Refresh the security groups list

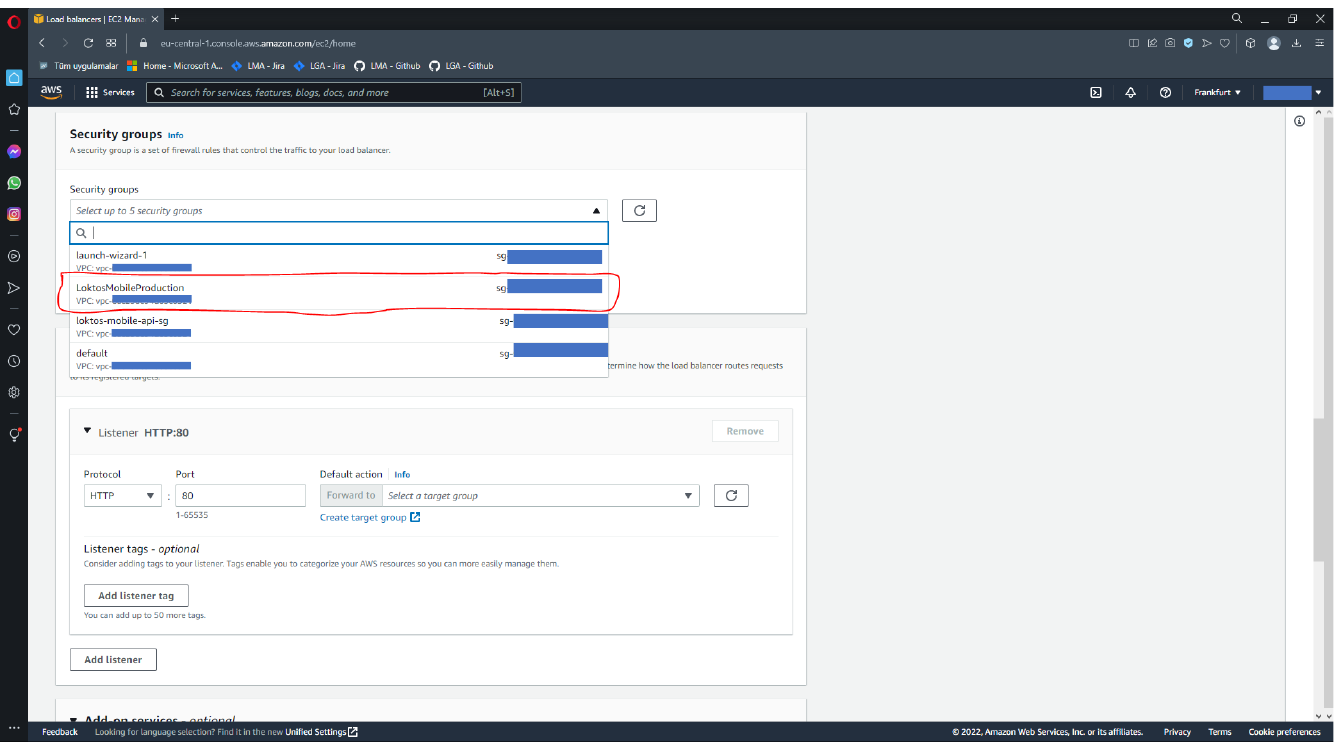tap(639, 210)
